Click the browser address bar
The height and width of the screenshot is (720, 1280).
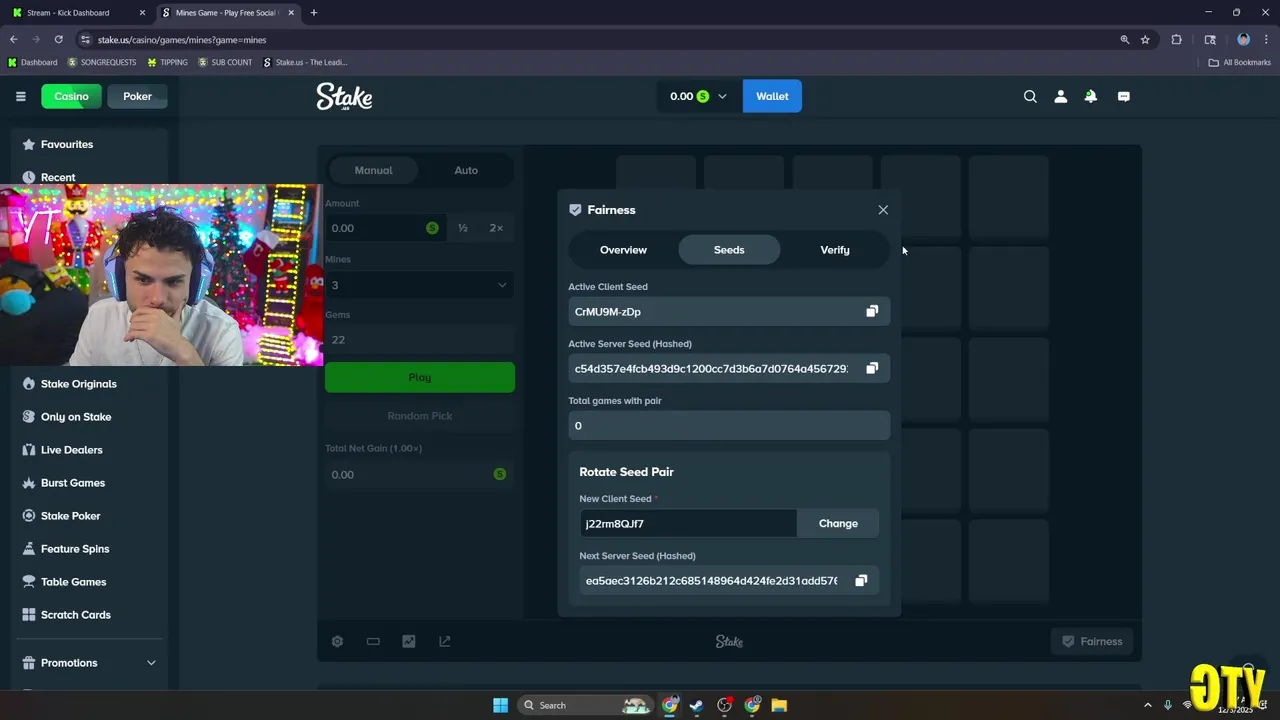click(x=600, y=40)
